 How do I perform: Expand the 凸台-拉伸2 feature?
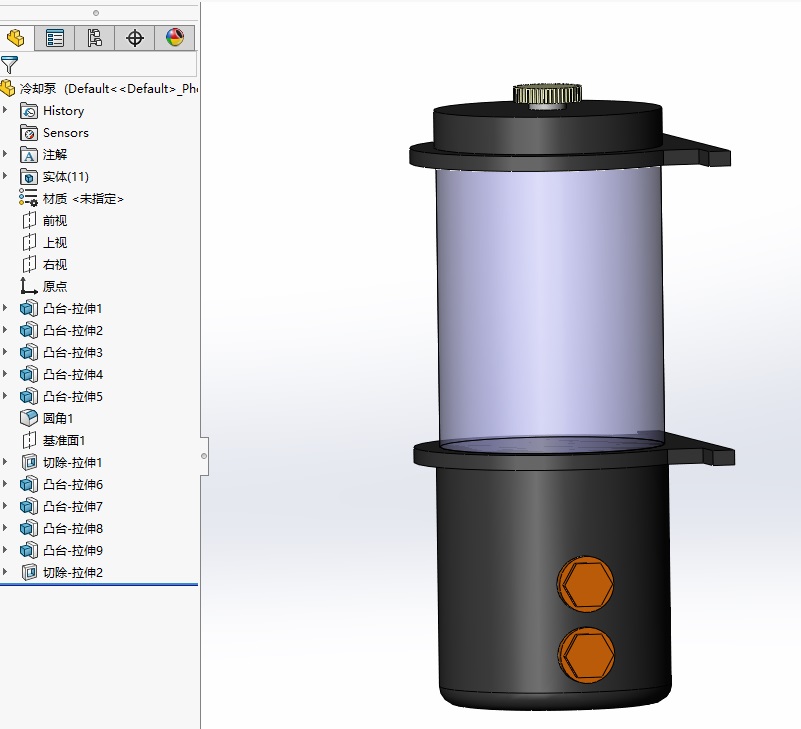(x=5, y=329)
